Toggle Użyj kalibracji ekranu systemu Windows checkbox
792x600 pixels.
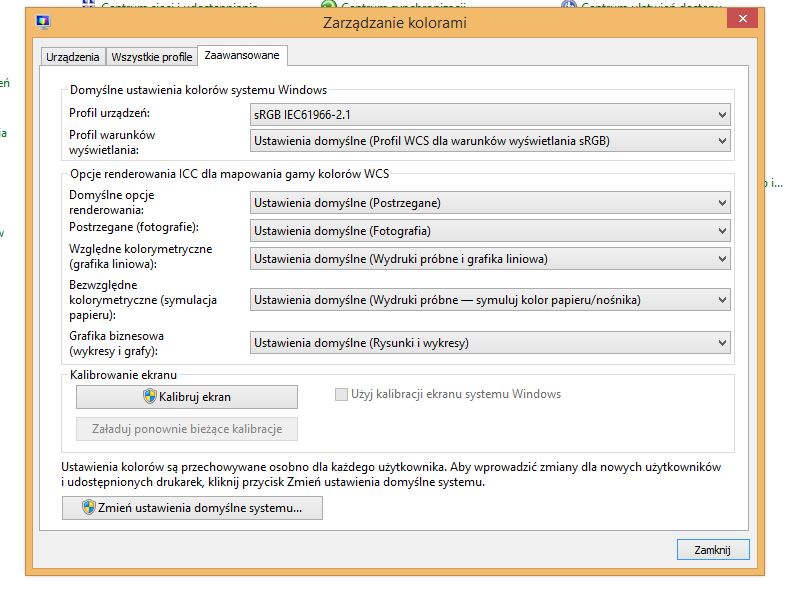click(x=341, y=394)
